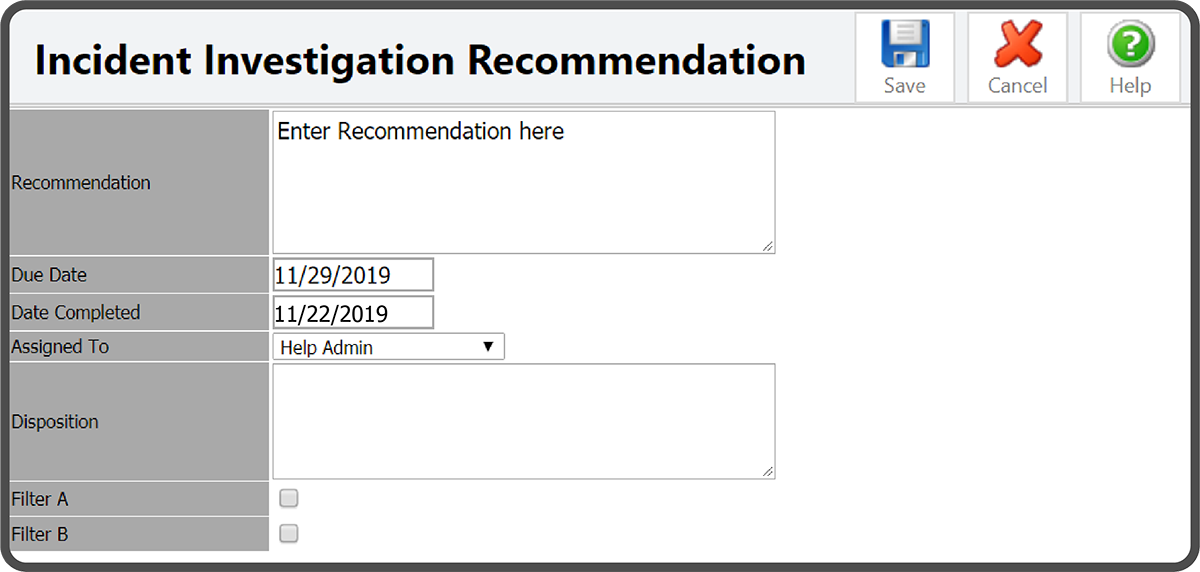1200x572 pixels.
Task: Tick the Filter B checkbox
Action: (x=289, y=534)
